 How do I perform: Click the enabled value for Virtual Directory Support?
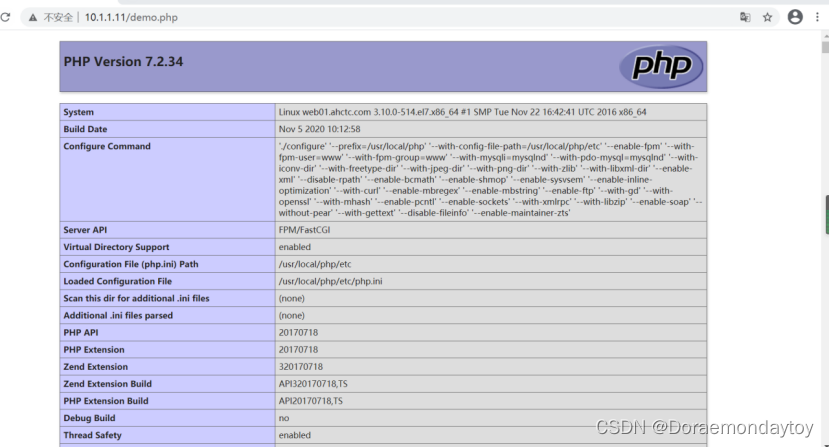pos(294,247)
